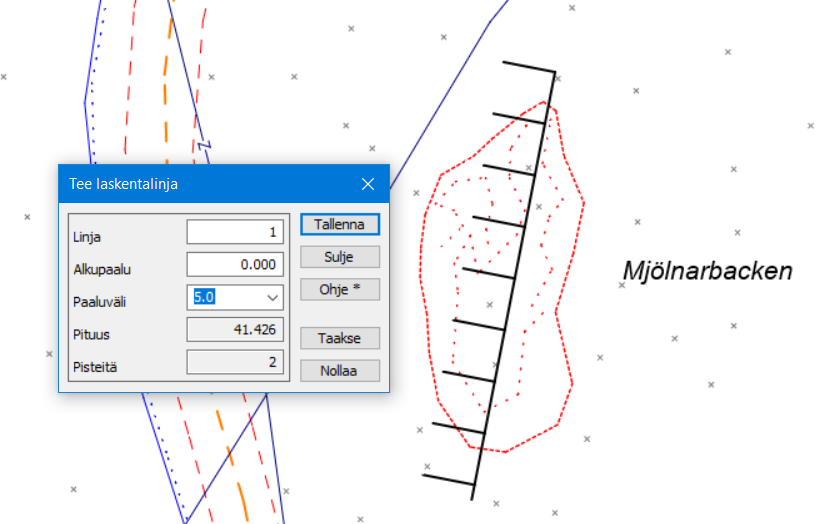Viewport: 827px width, 524px height.
Task: Click the Linja label text
Action: (87, 237)
